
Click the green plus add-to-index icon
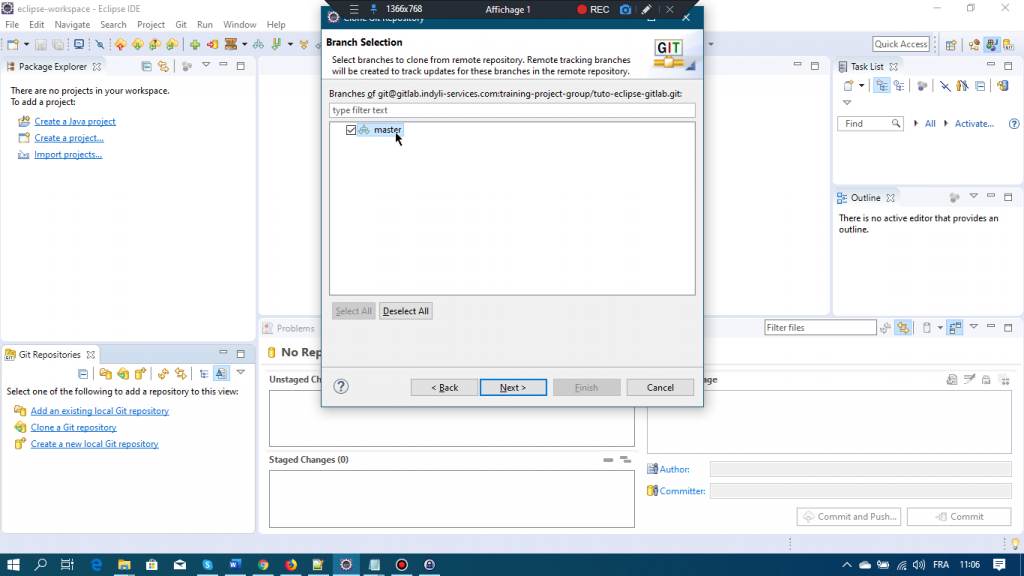tap(195, 44)
